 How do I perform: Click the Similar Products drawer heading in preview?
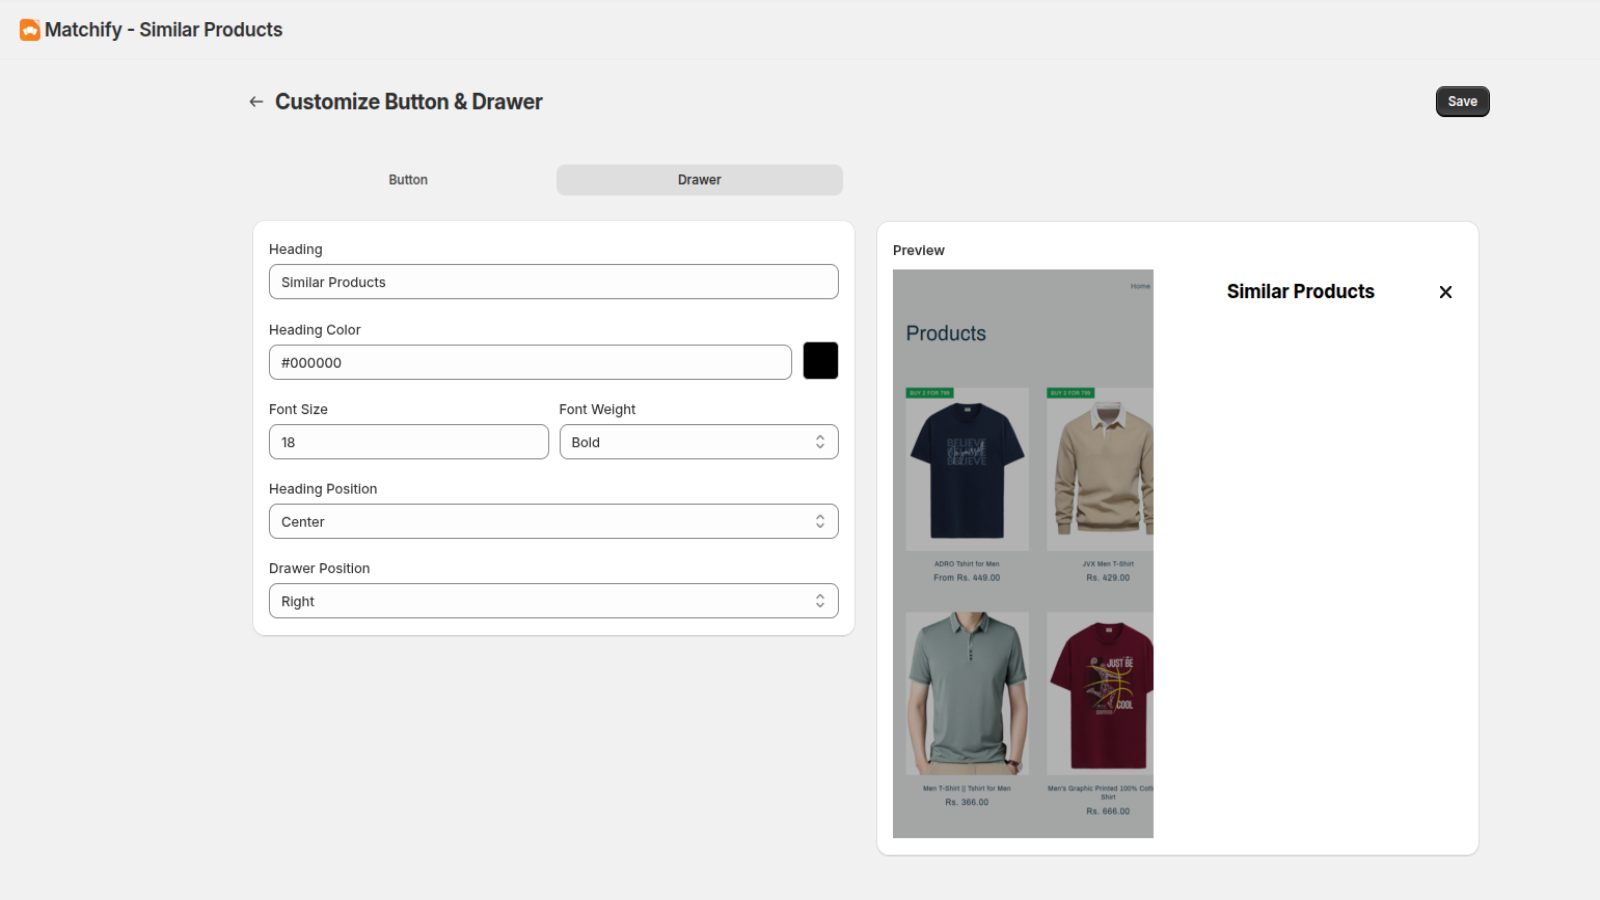(x=1300, y=291)
